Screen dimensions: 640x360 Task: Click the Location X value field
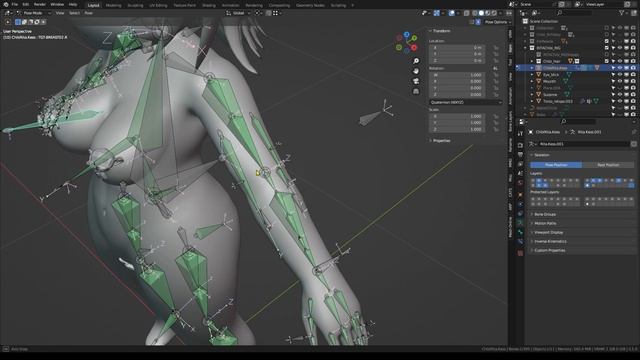click(457, 48)
